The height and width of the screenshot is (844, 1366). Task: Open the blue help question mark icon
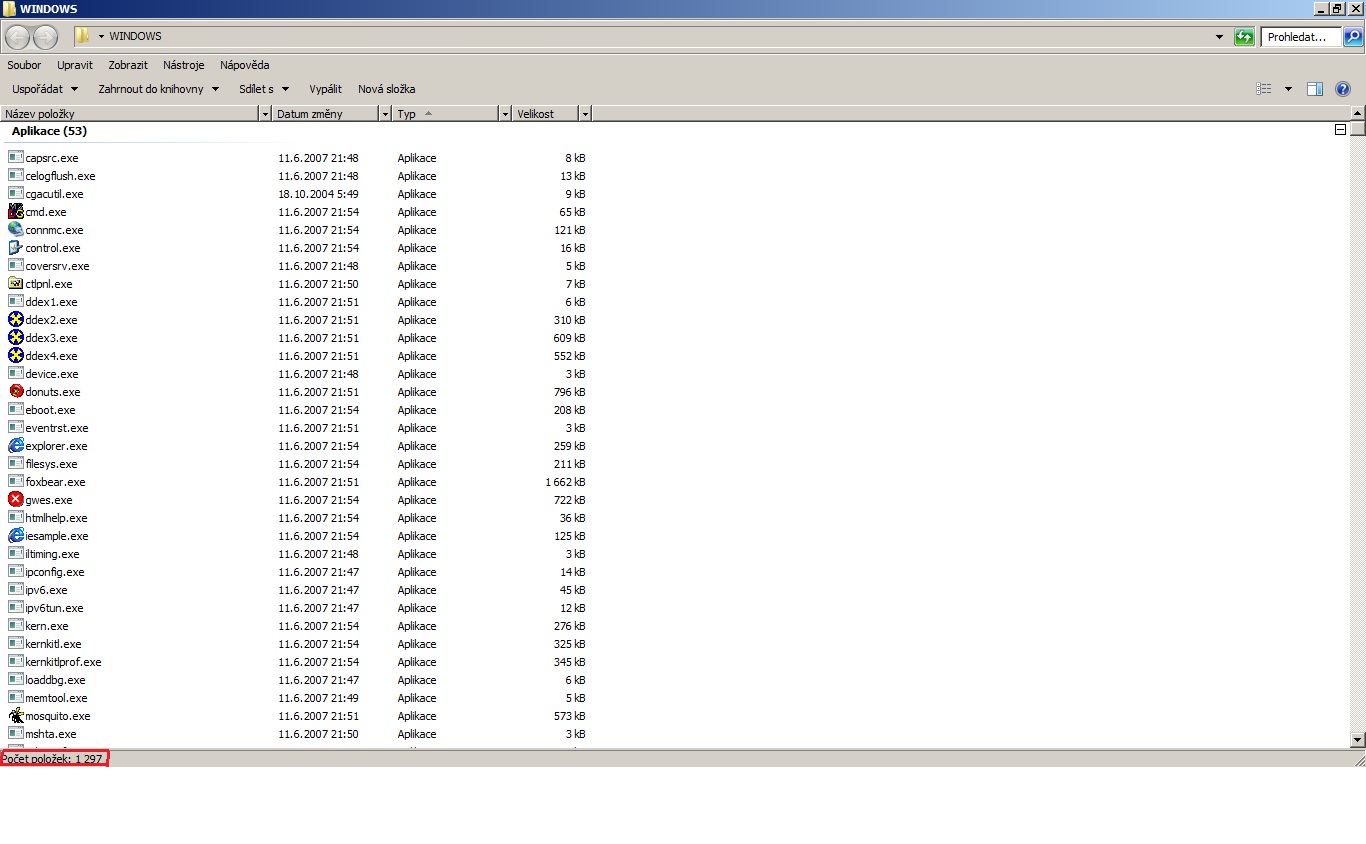click(1343, 89)
